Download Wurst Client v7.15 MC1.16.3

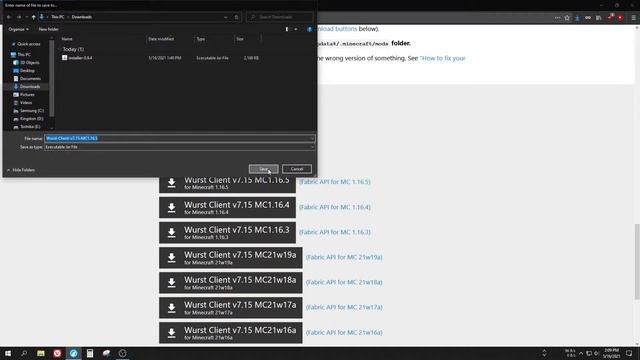[227, 232]
